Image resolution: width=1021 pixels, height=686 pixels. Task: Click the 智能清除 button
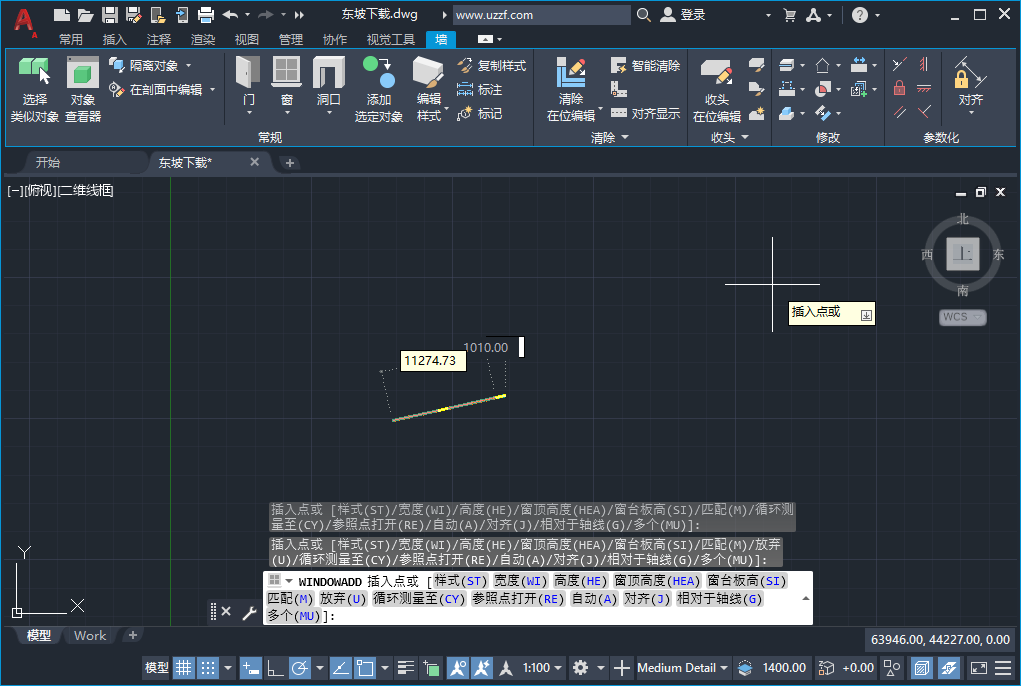click(x=645, y=65)
